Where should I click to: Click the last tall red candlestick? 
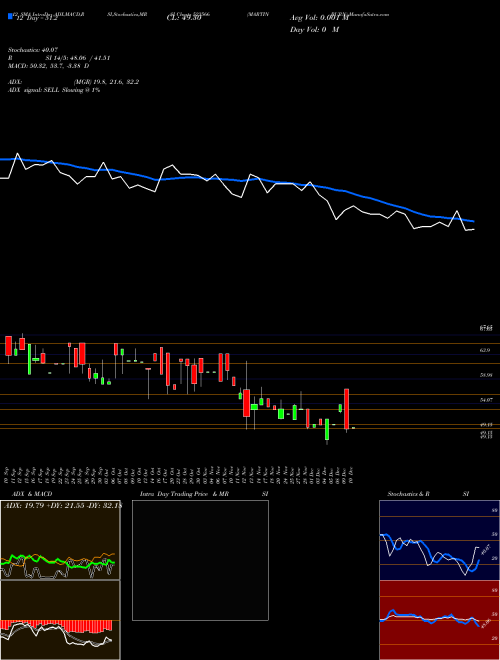[347, 408]
